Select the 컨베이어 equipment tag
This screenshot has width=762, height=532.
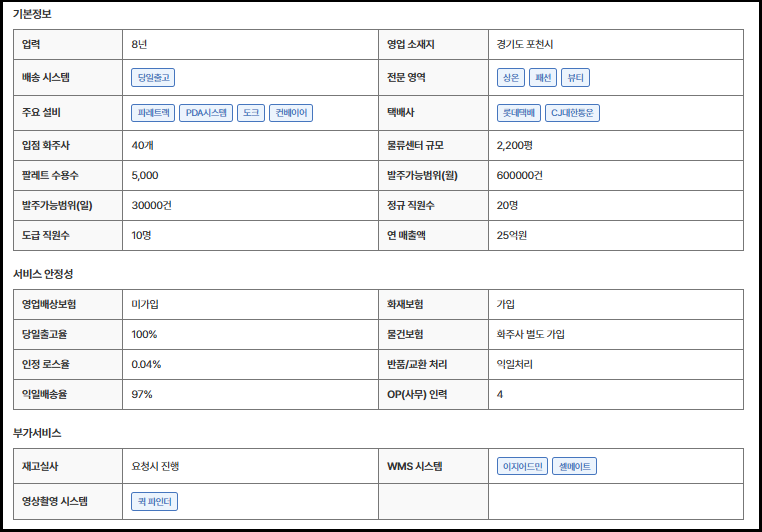tap(291, 113)
